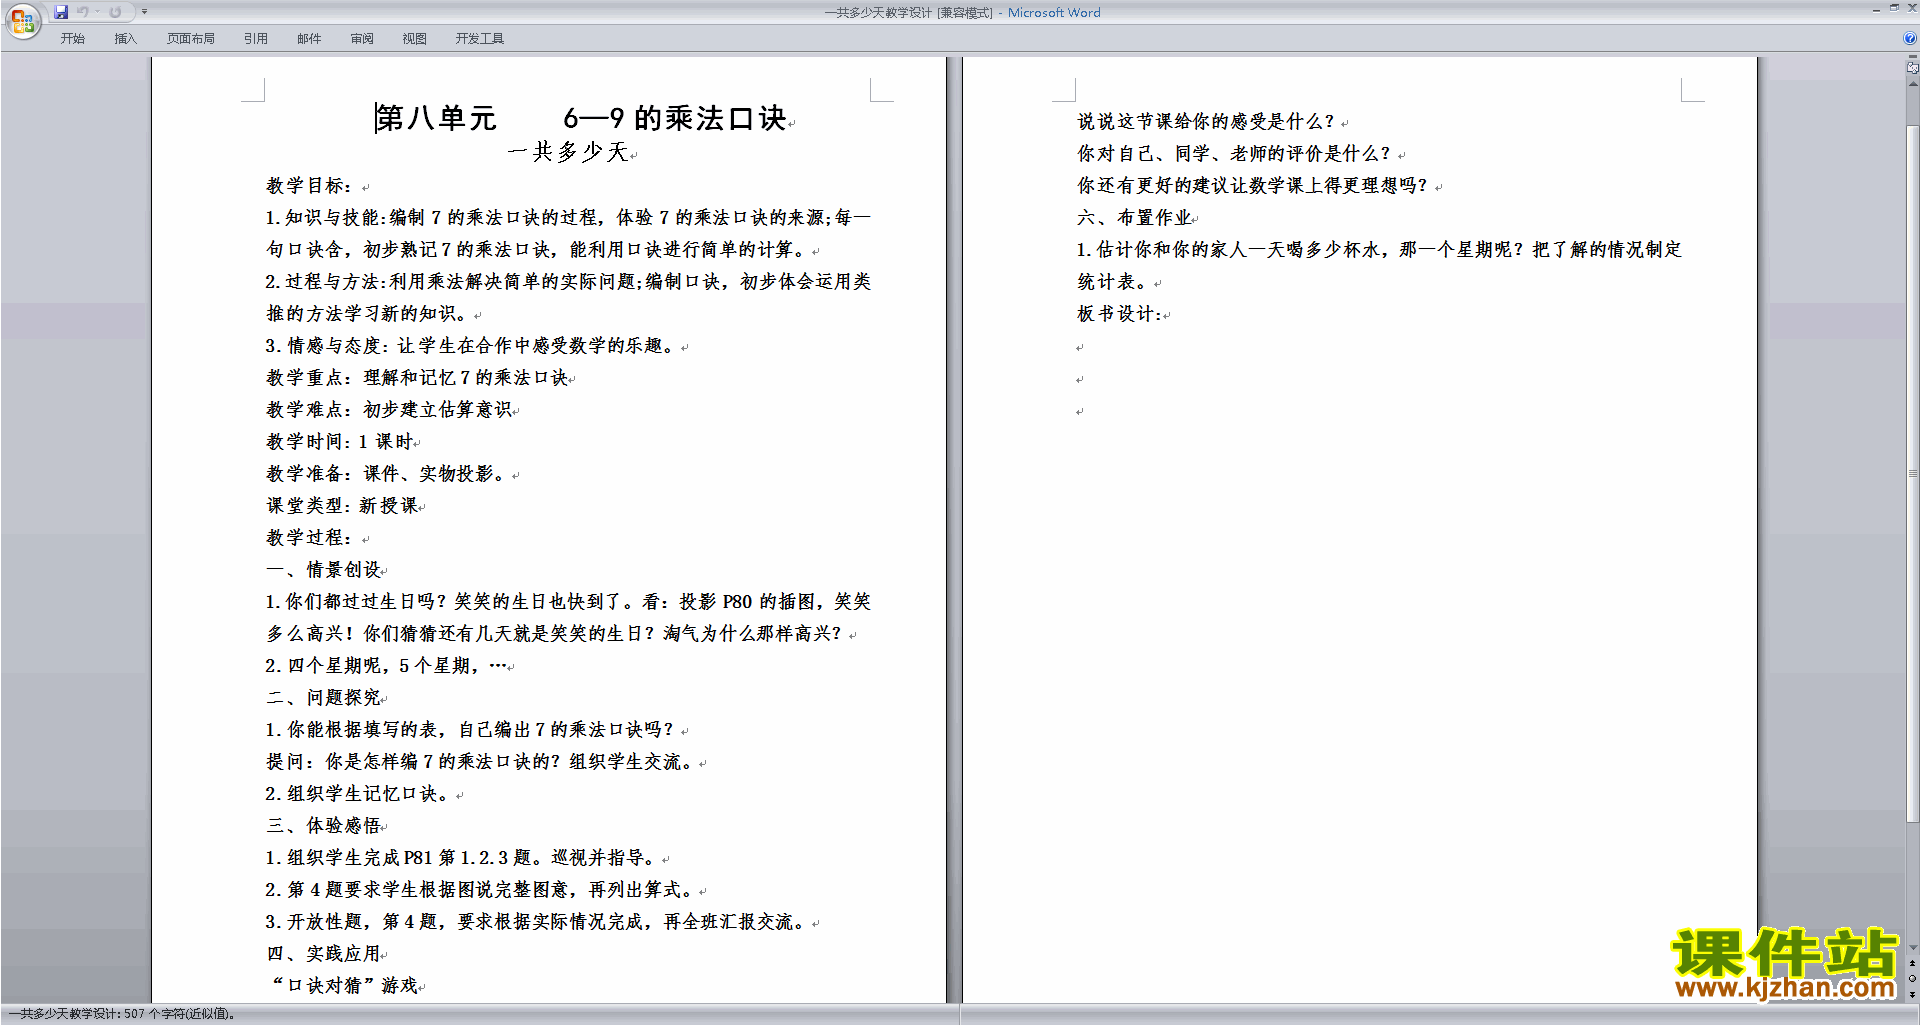Click the section heading 三、体验感悟

click(323, 826)
